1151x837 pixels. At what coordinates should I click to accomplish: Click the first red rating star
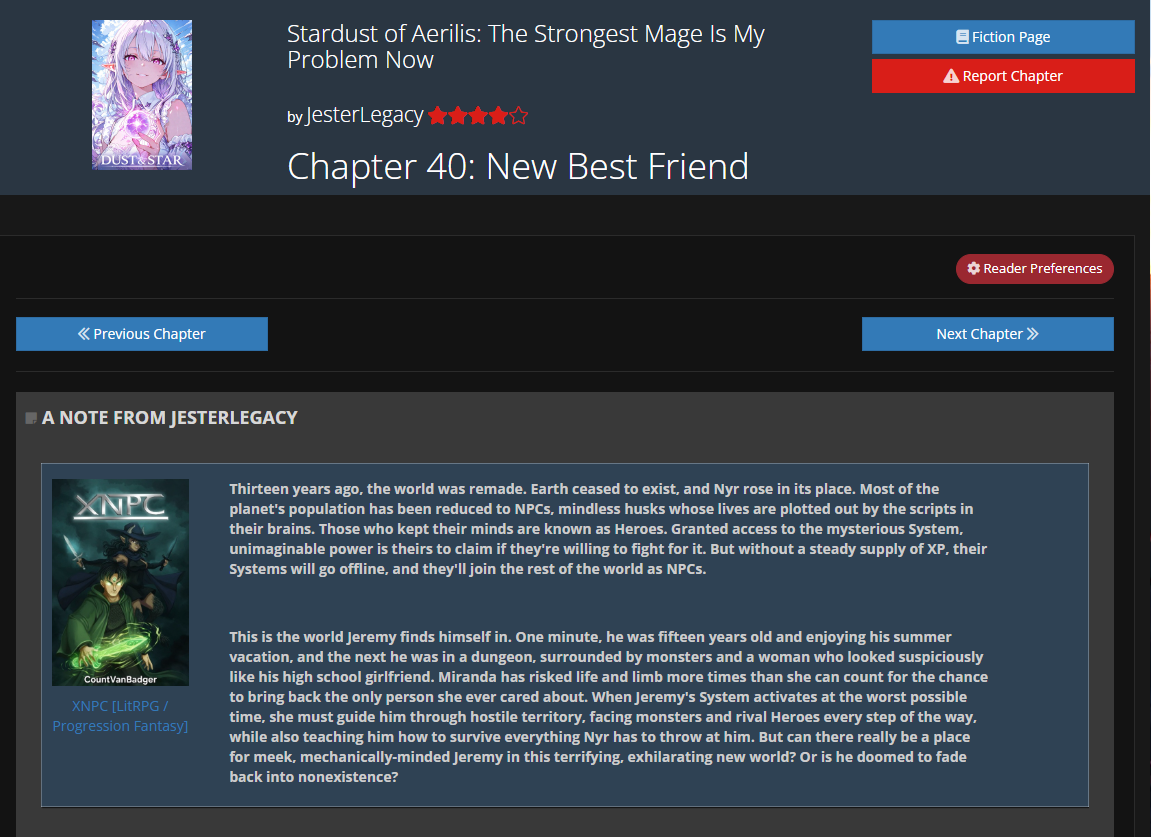pyautogui.click(x=437, y=115)
